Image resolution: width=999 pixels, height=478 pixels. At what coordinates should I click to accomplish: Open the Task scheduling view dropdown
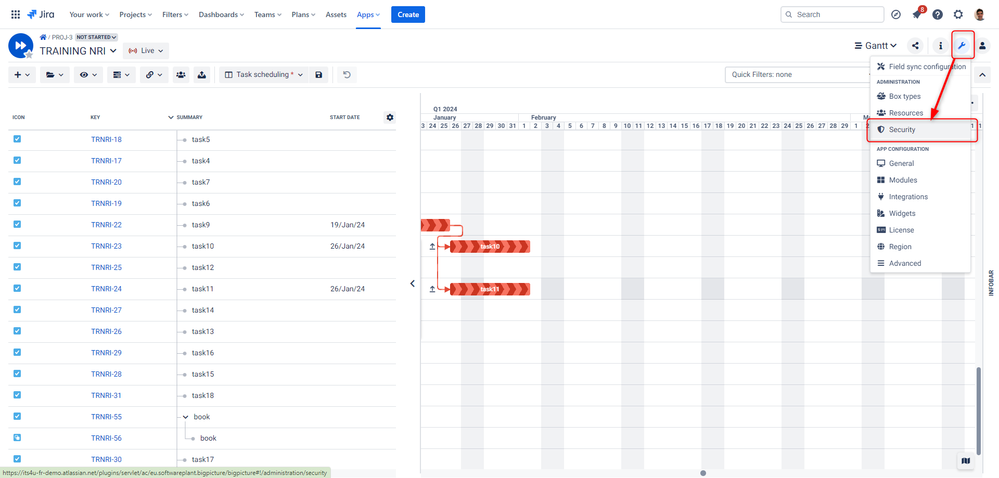point(264,75)
